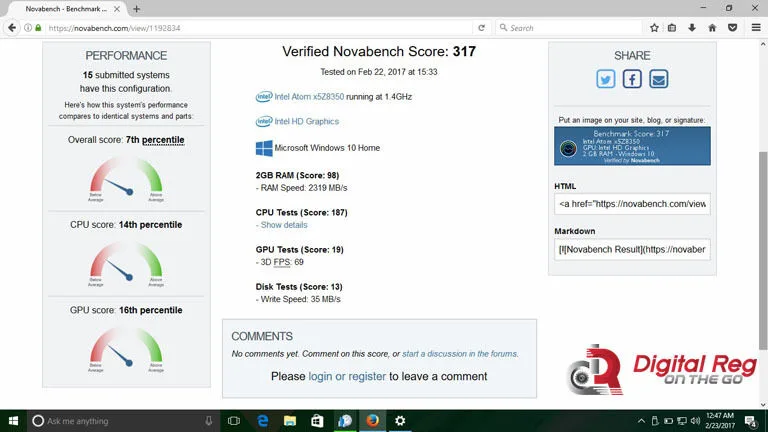The height and width of the screenshot is (432, 768).
Task: Go to the Firefox home page icon
Action: pyautogui.click(x=712, y=28)
